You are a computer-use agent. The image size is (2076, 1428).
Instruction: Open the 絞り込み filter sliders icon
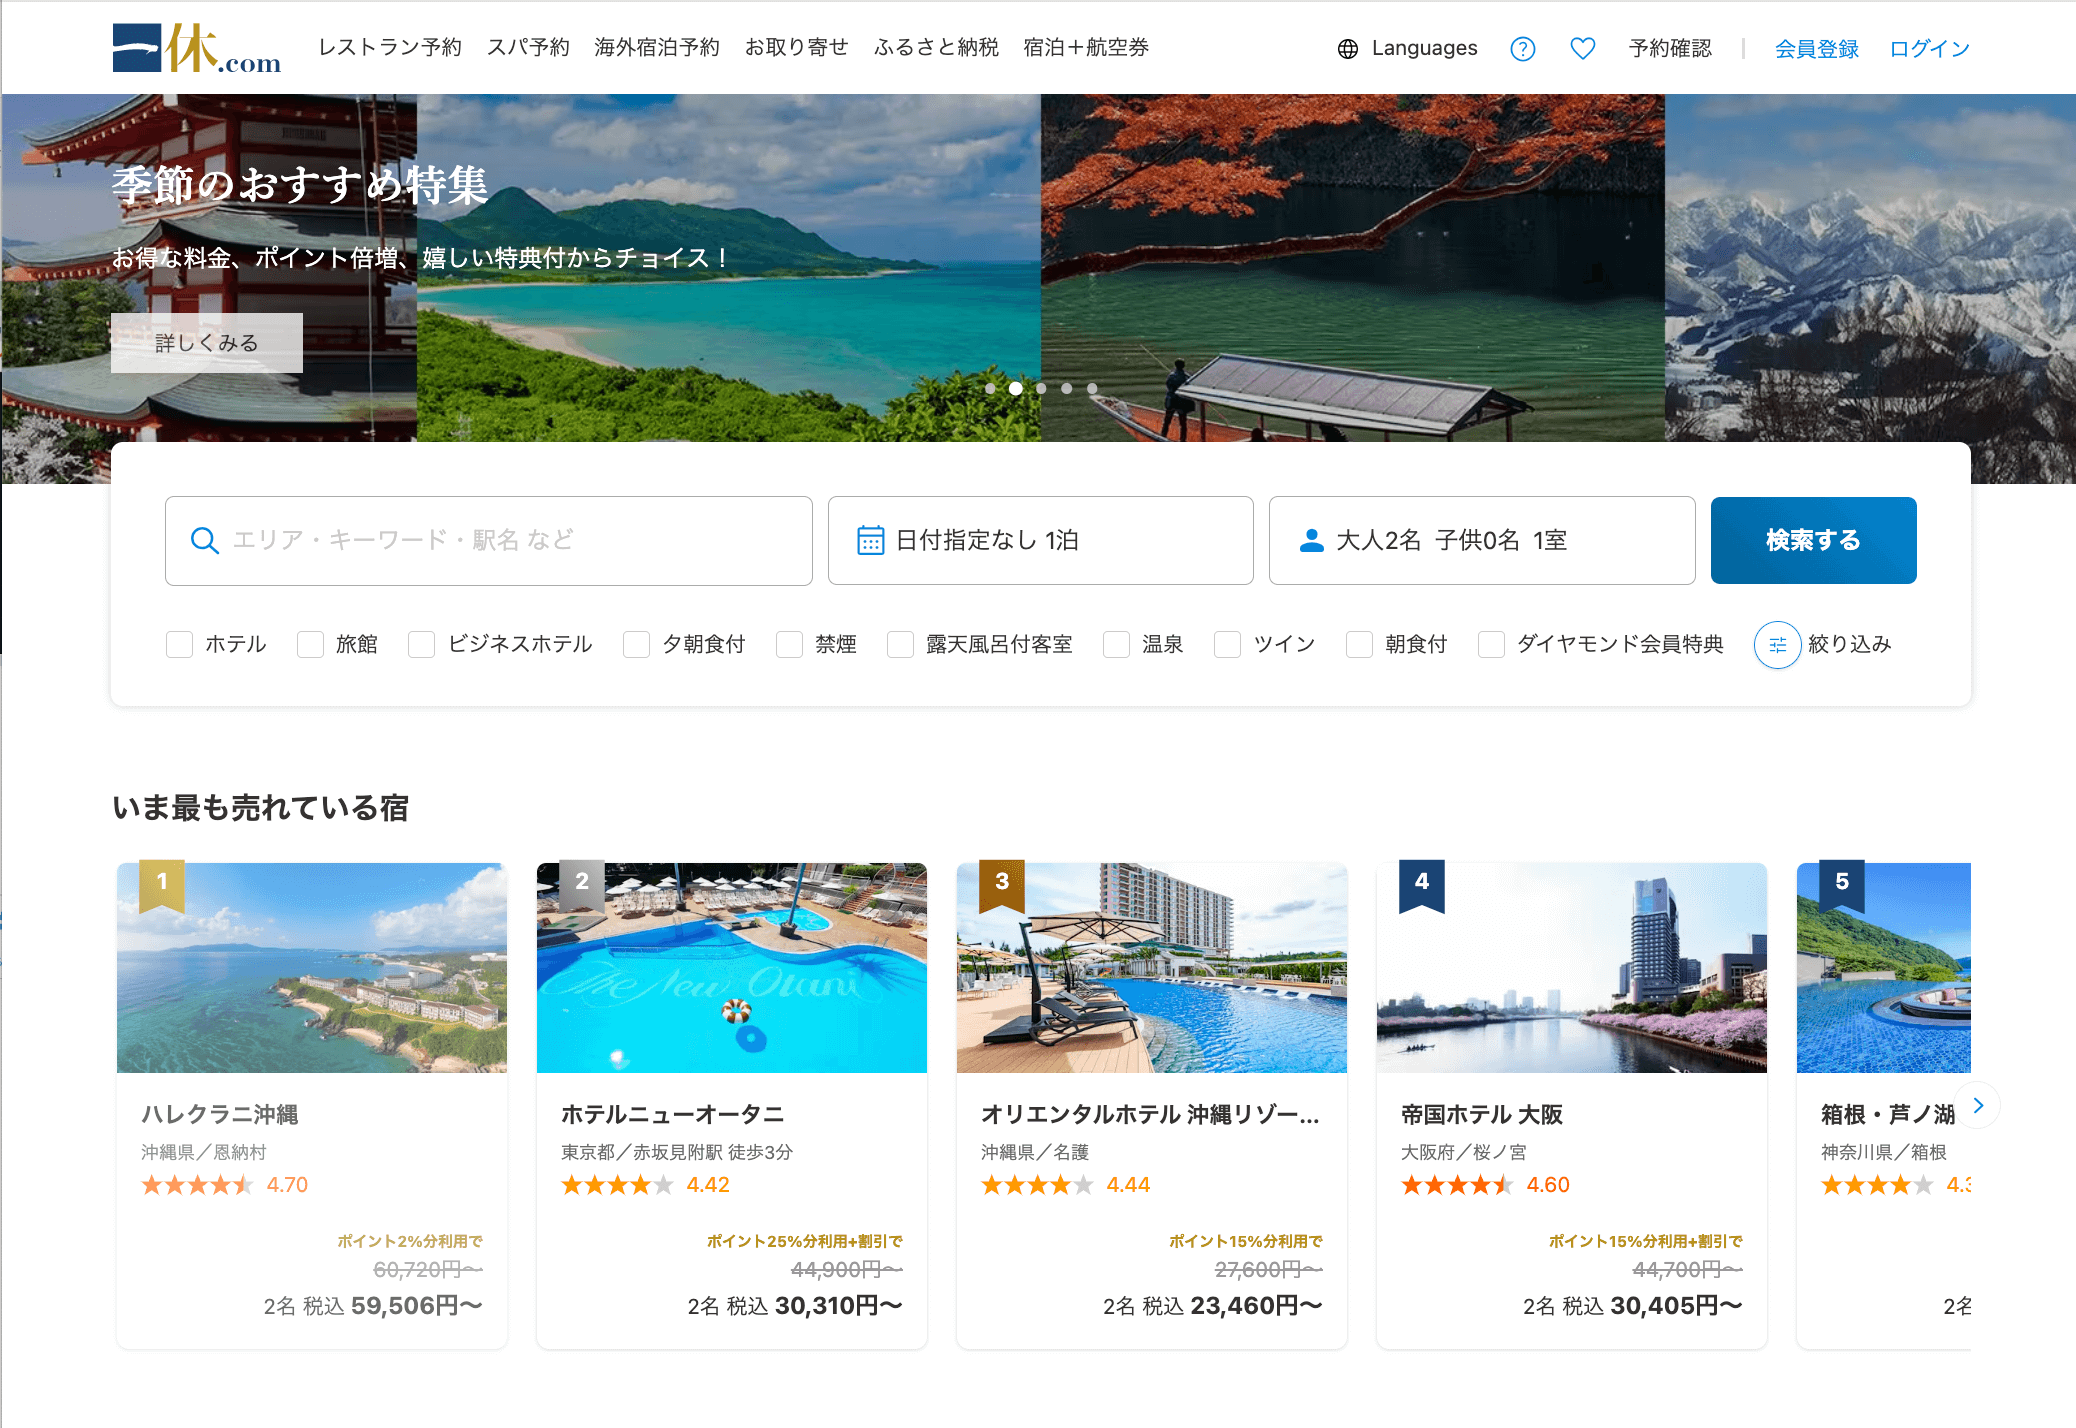(x=1777, y=645)
